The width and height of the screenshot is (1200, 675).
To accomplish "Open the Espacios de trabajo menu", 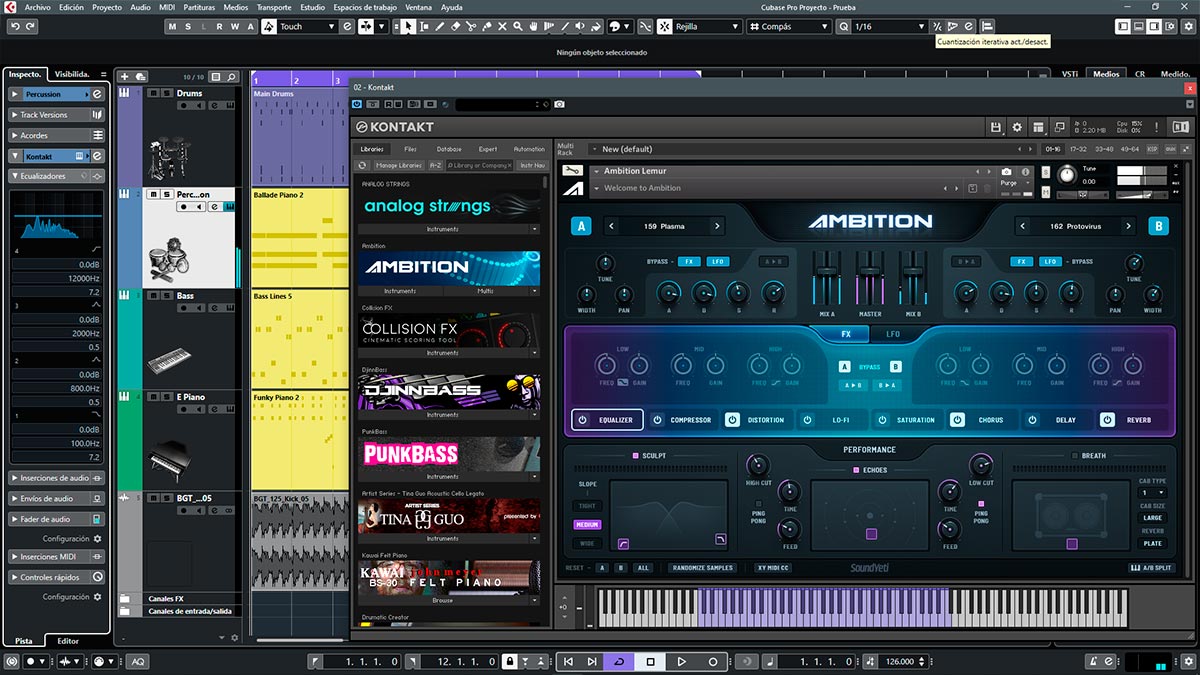I will pos(366,7).
